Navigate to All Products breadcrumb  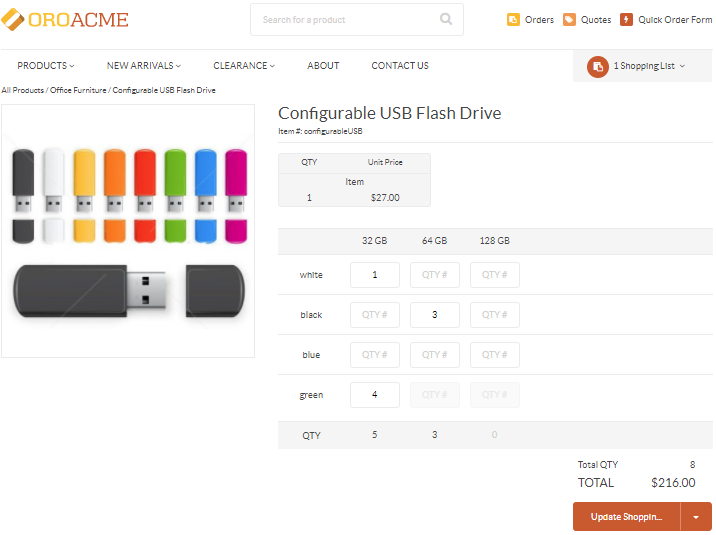coord(22,90)
